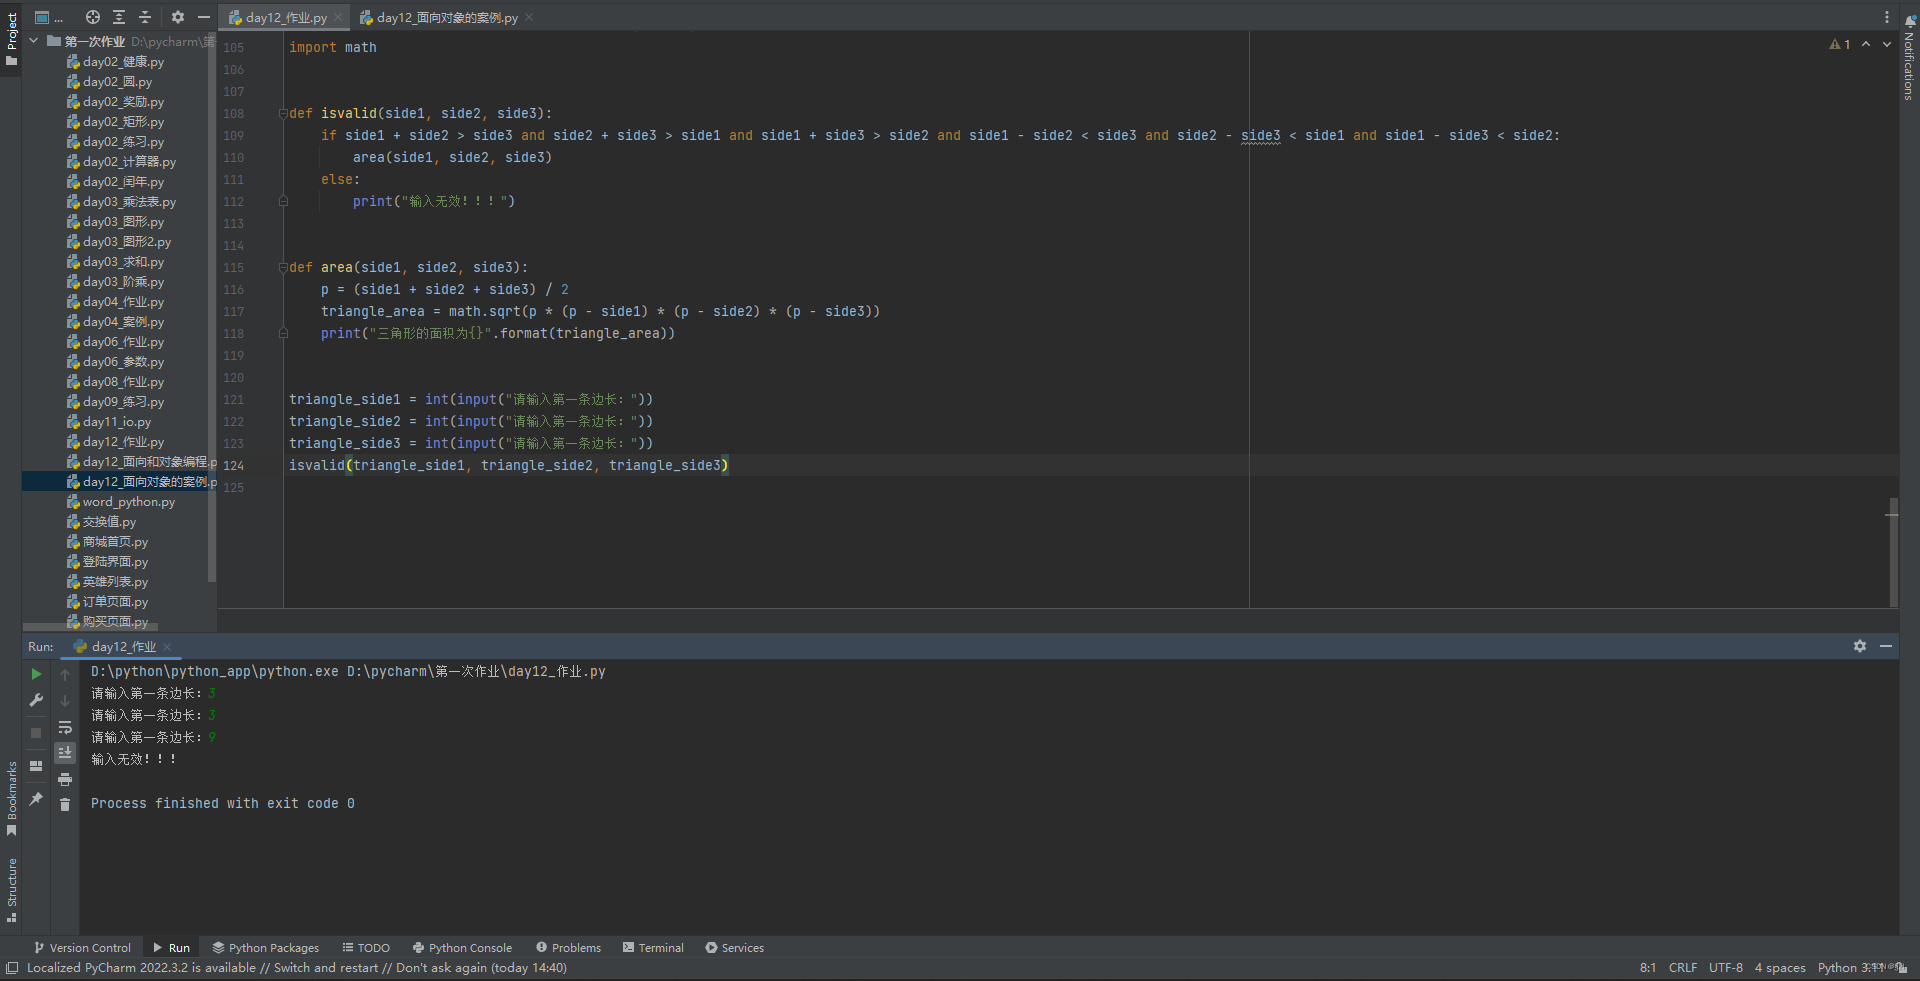1920x981 pixels.
Task: Click the UTF-8 encoding selector
Action: tap(1725, 967)
